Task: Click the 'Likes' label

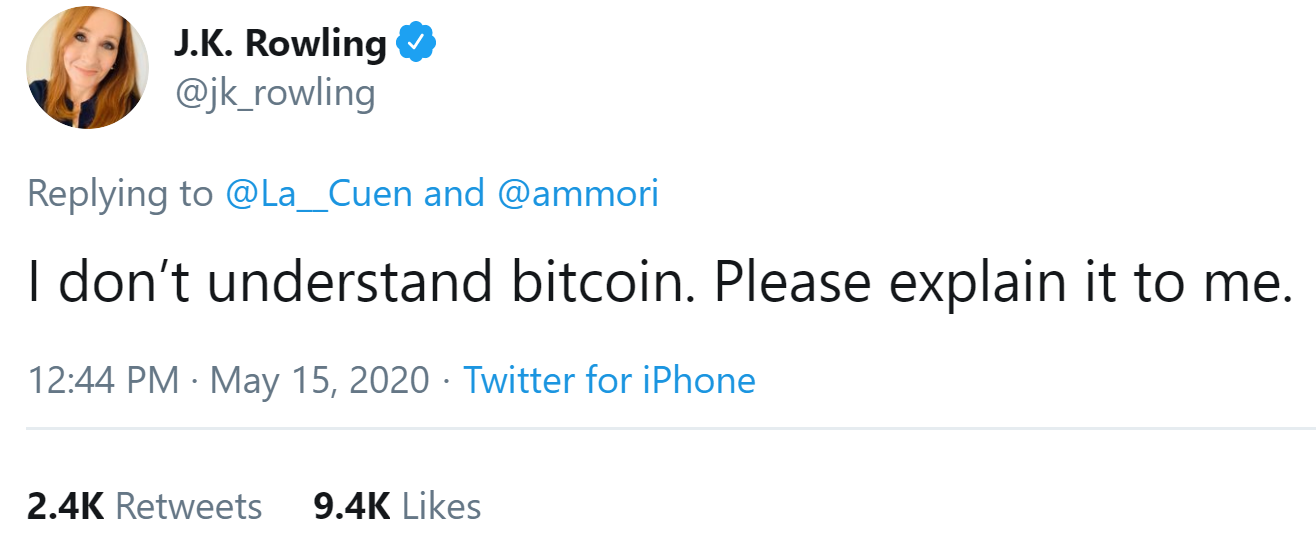Action: click(x=441, y=506)
